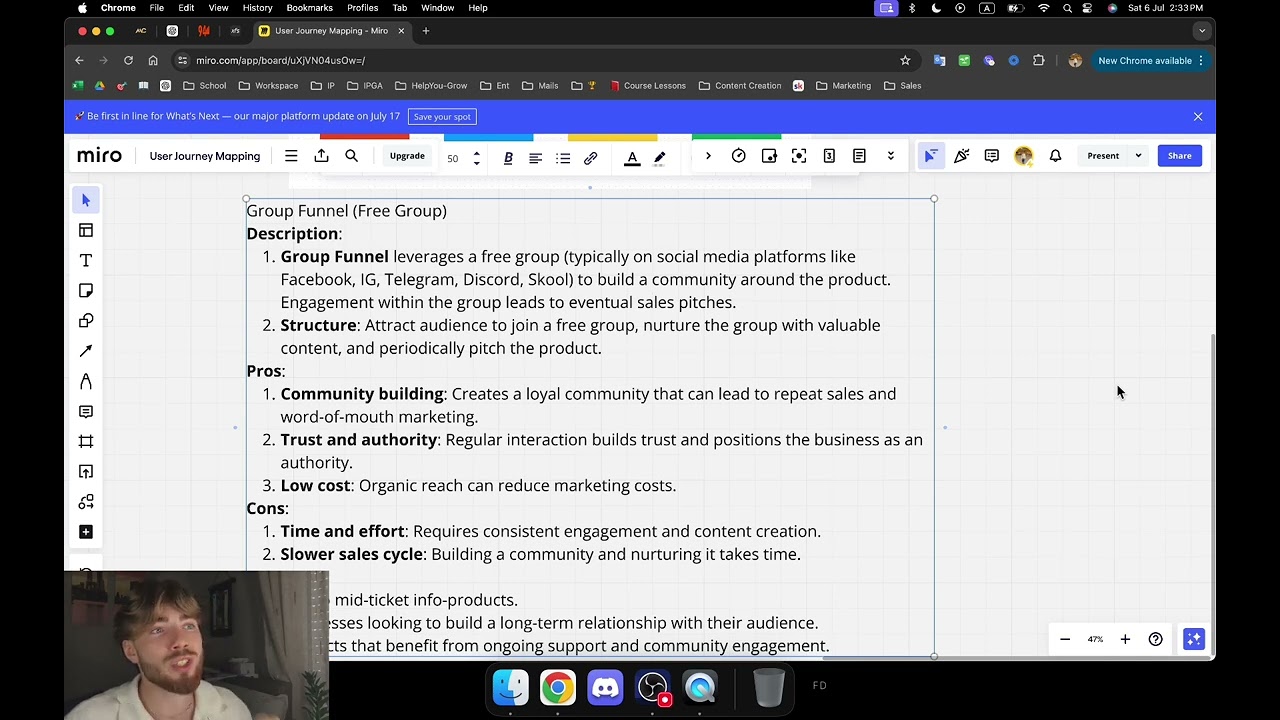
Task: Adjust the font size stepper arrows
Action: (476, 158)
